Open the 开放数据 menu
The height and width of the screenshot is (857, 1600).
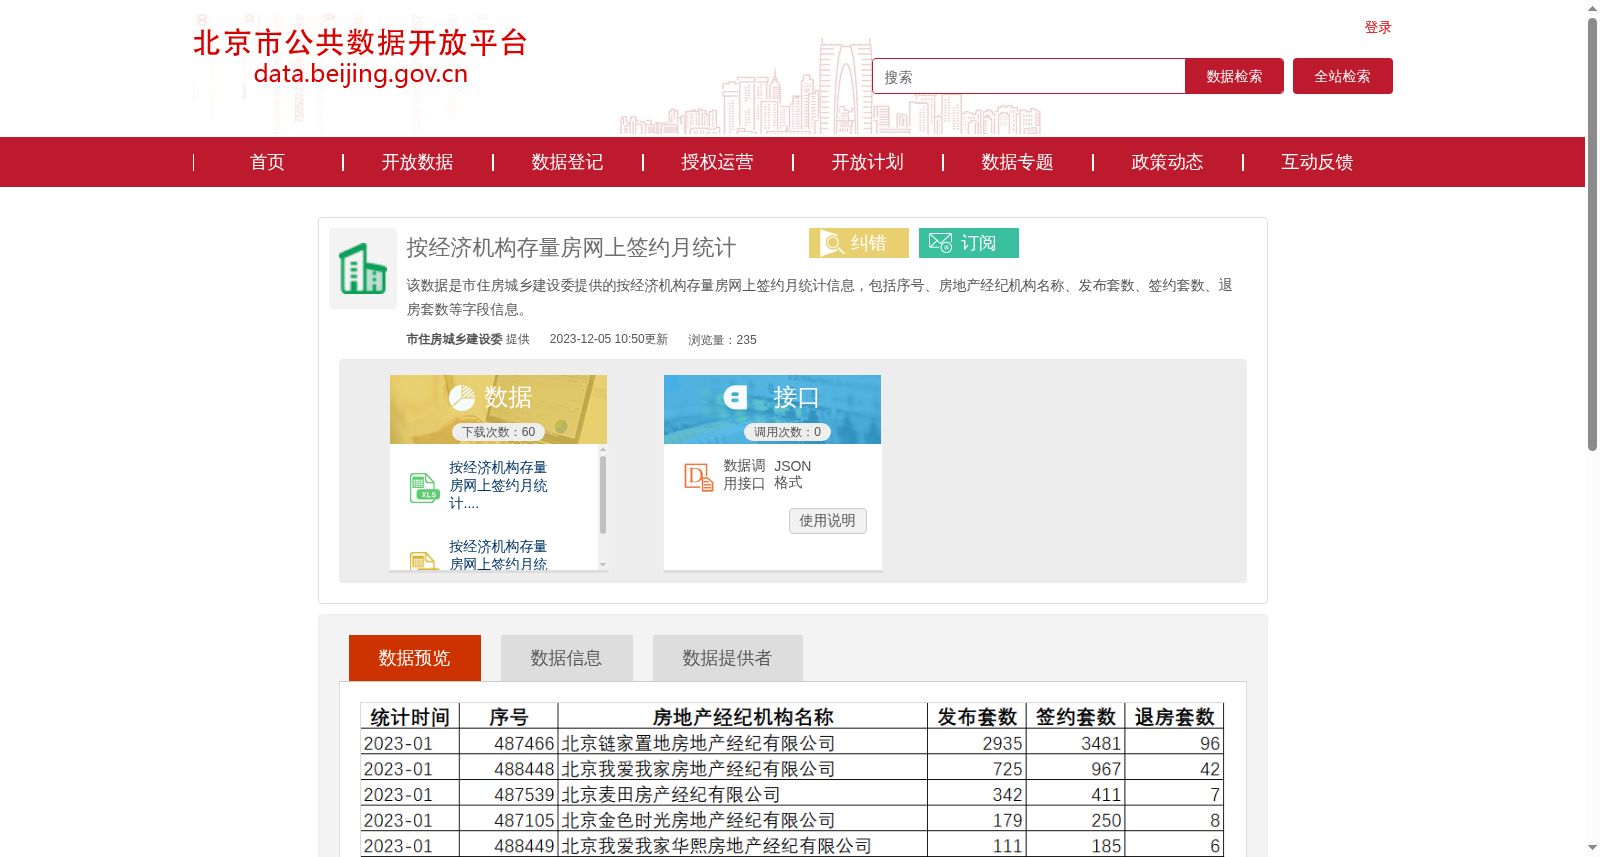(417, 162)
